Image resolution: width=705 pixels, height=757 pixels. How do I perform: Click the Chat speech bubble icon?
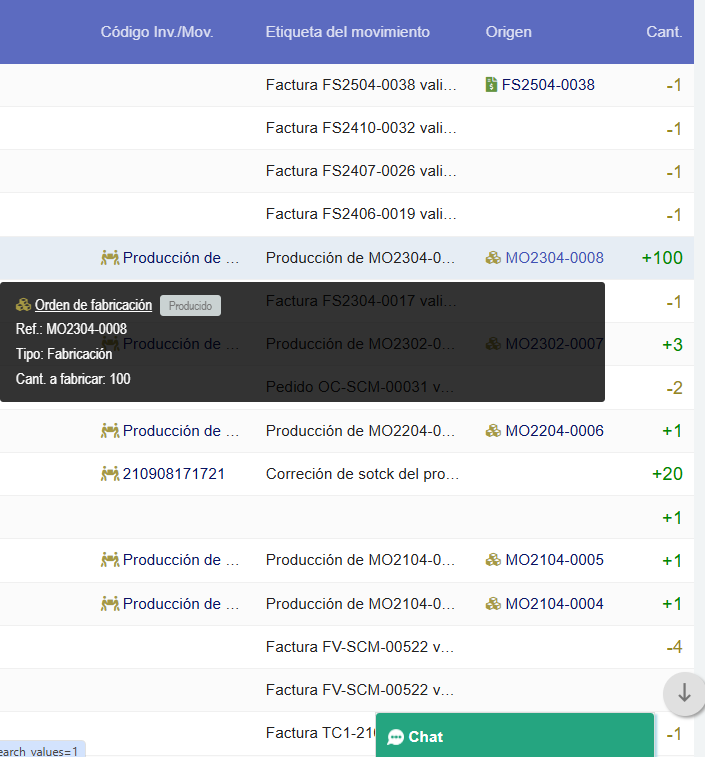click(x=395, y=737)
